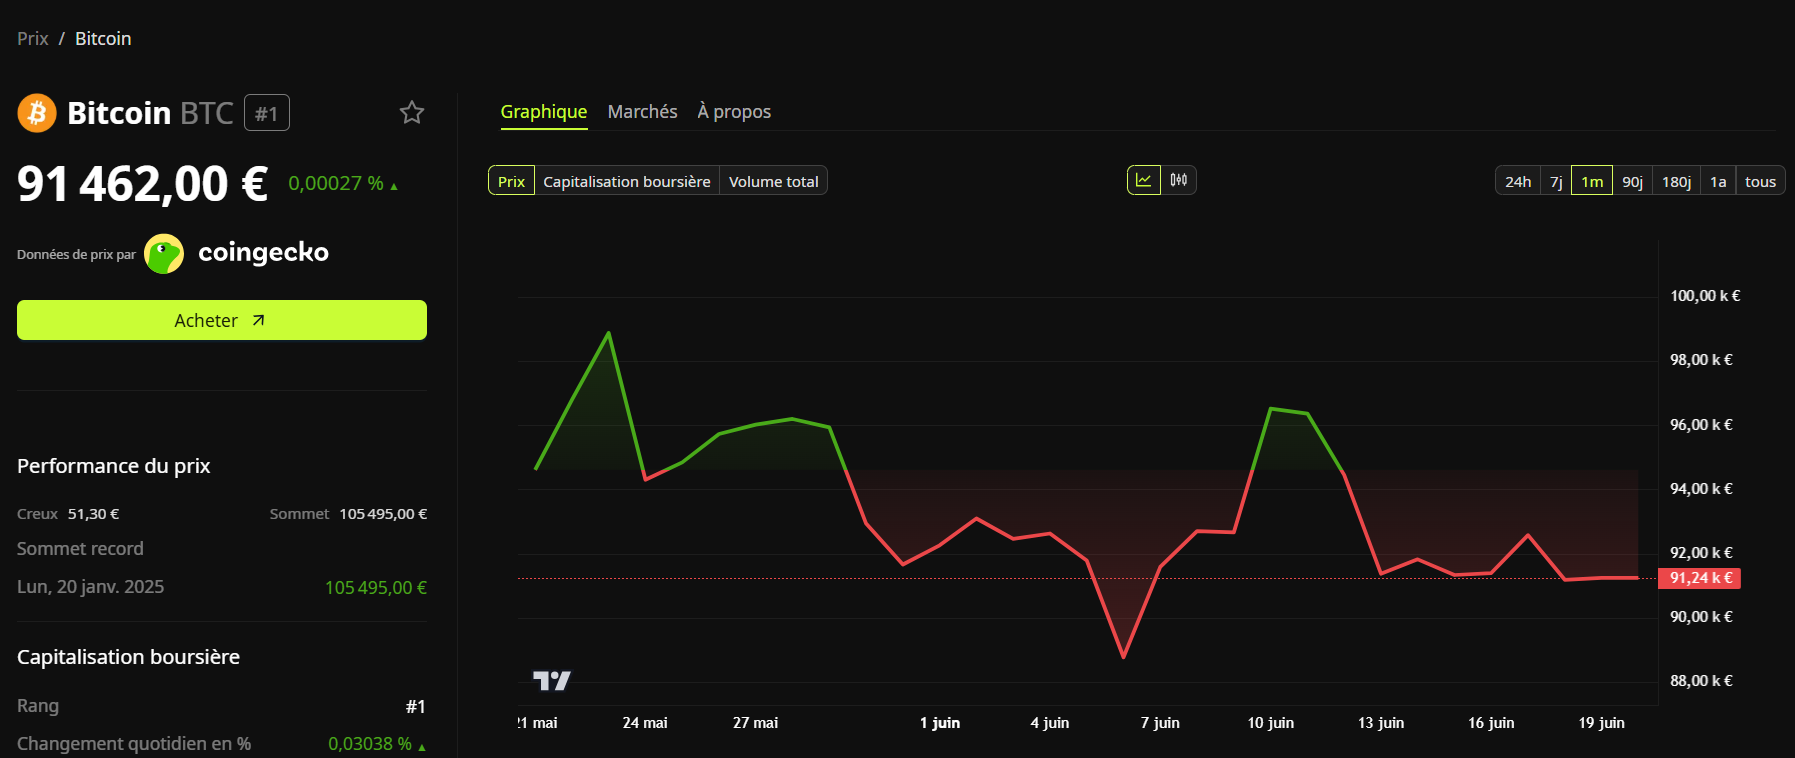Click the arrow icon in Acheter button
Image resolution: width=1795 pixels, height=758 pixels.
click(258, 320)
